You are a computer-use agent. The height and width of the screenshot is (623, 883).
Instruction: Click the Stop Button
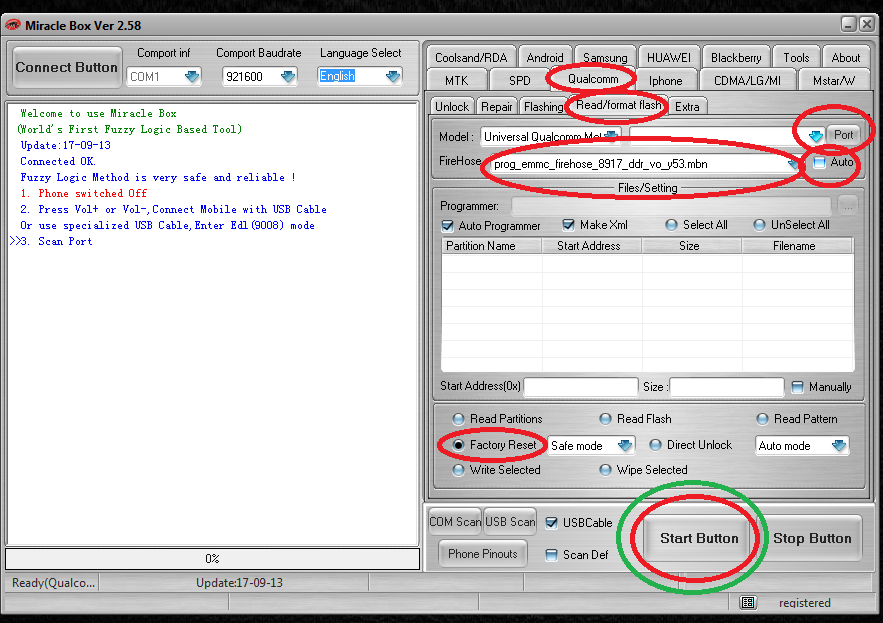click(x=812, y=538)
